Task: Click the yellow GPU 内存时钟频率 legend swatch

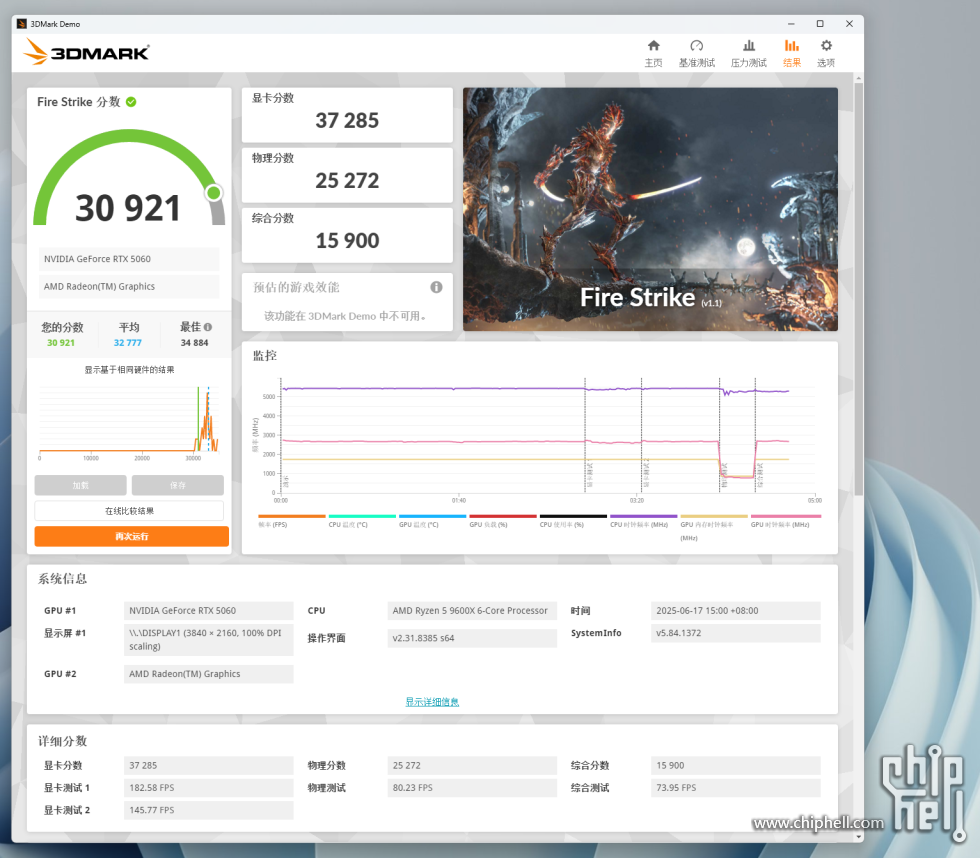Action: click(714, 516)
